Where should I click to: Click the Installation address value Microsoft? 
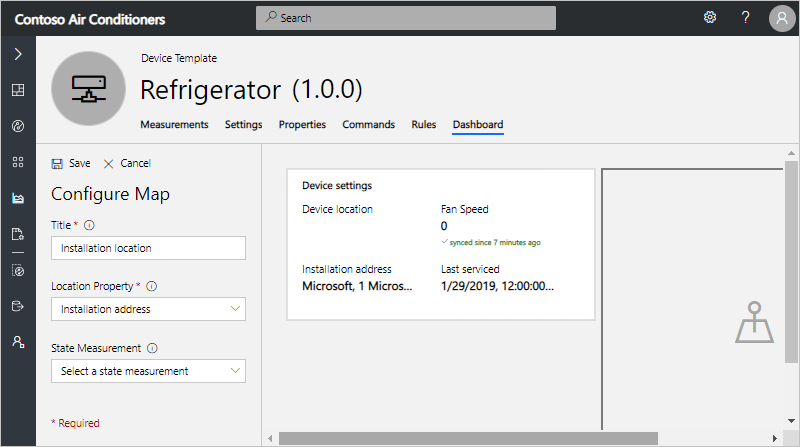point(357,286)
